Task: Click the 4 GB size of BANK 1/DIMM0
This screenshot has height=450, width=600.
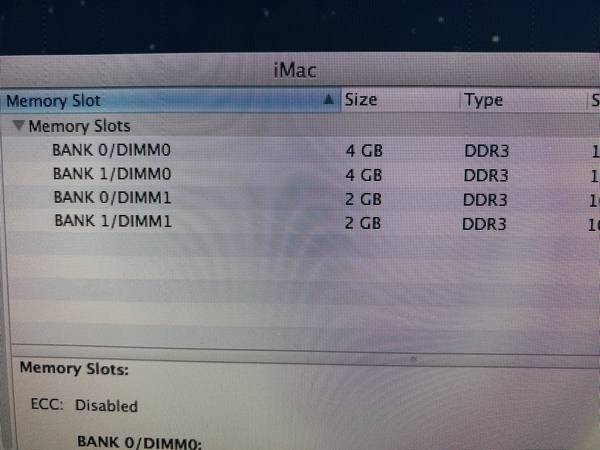Action: tap(363, 175)
